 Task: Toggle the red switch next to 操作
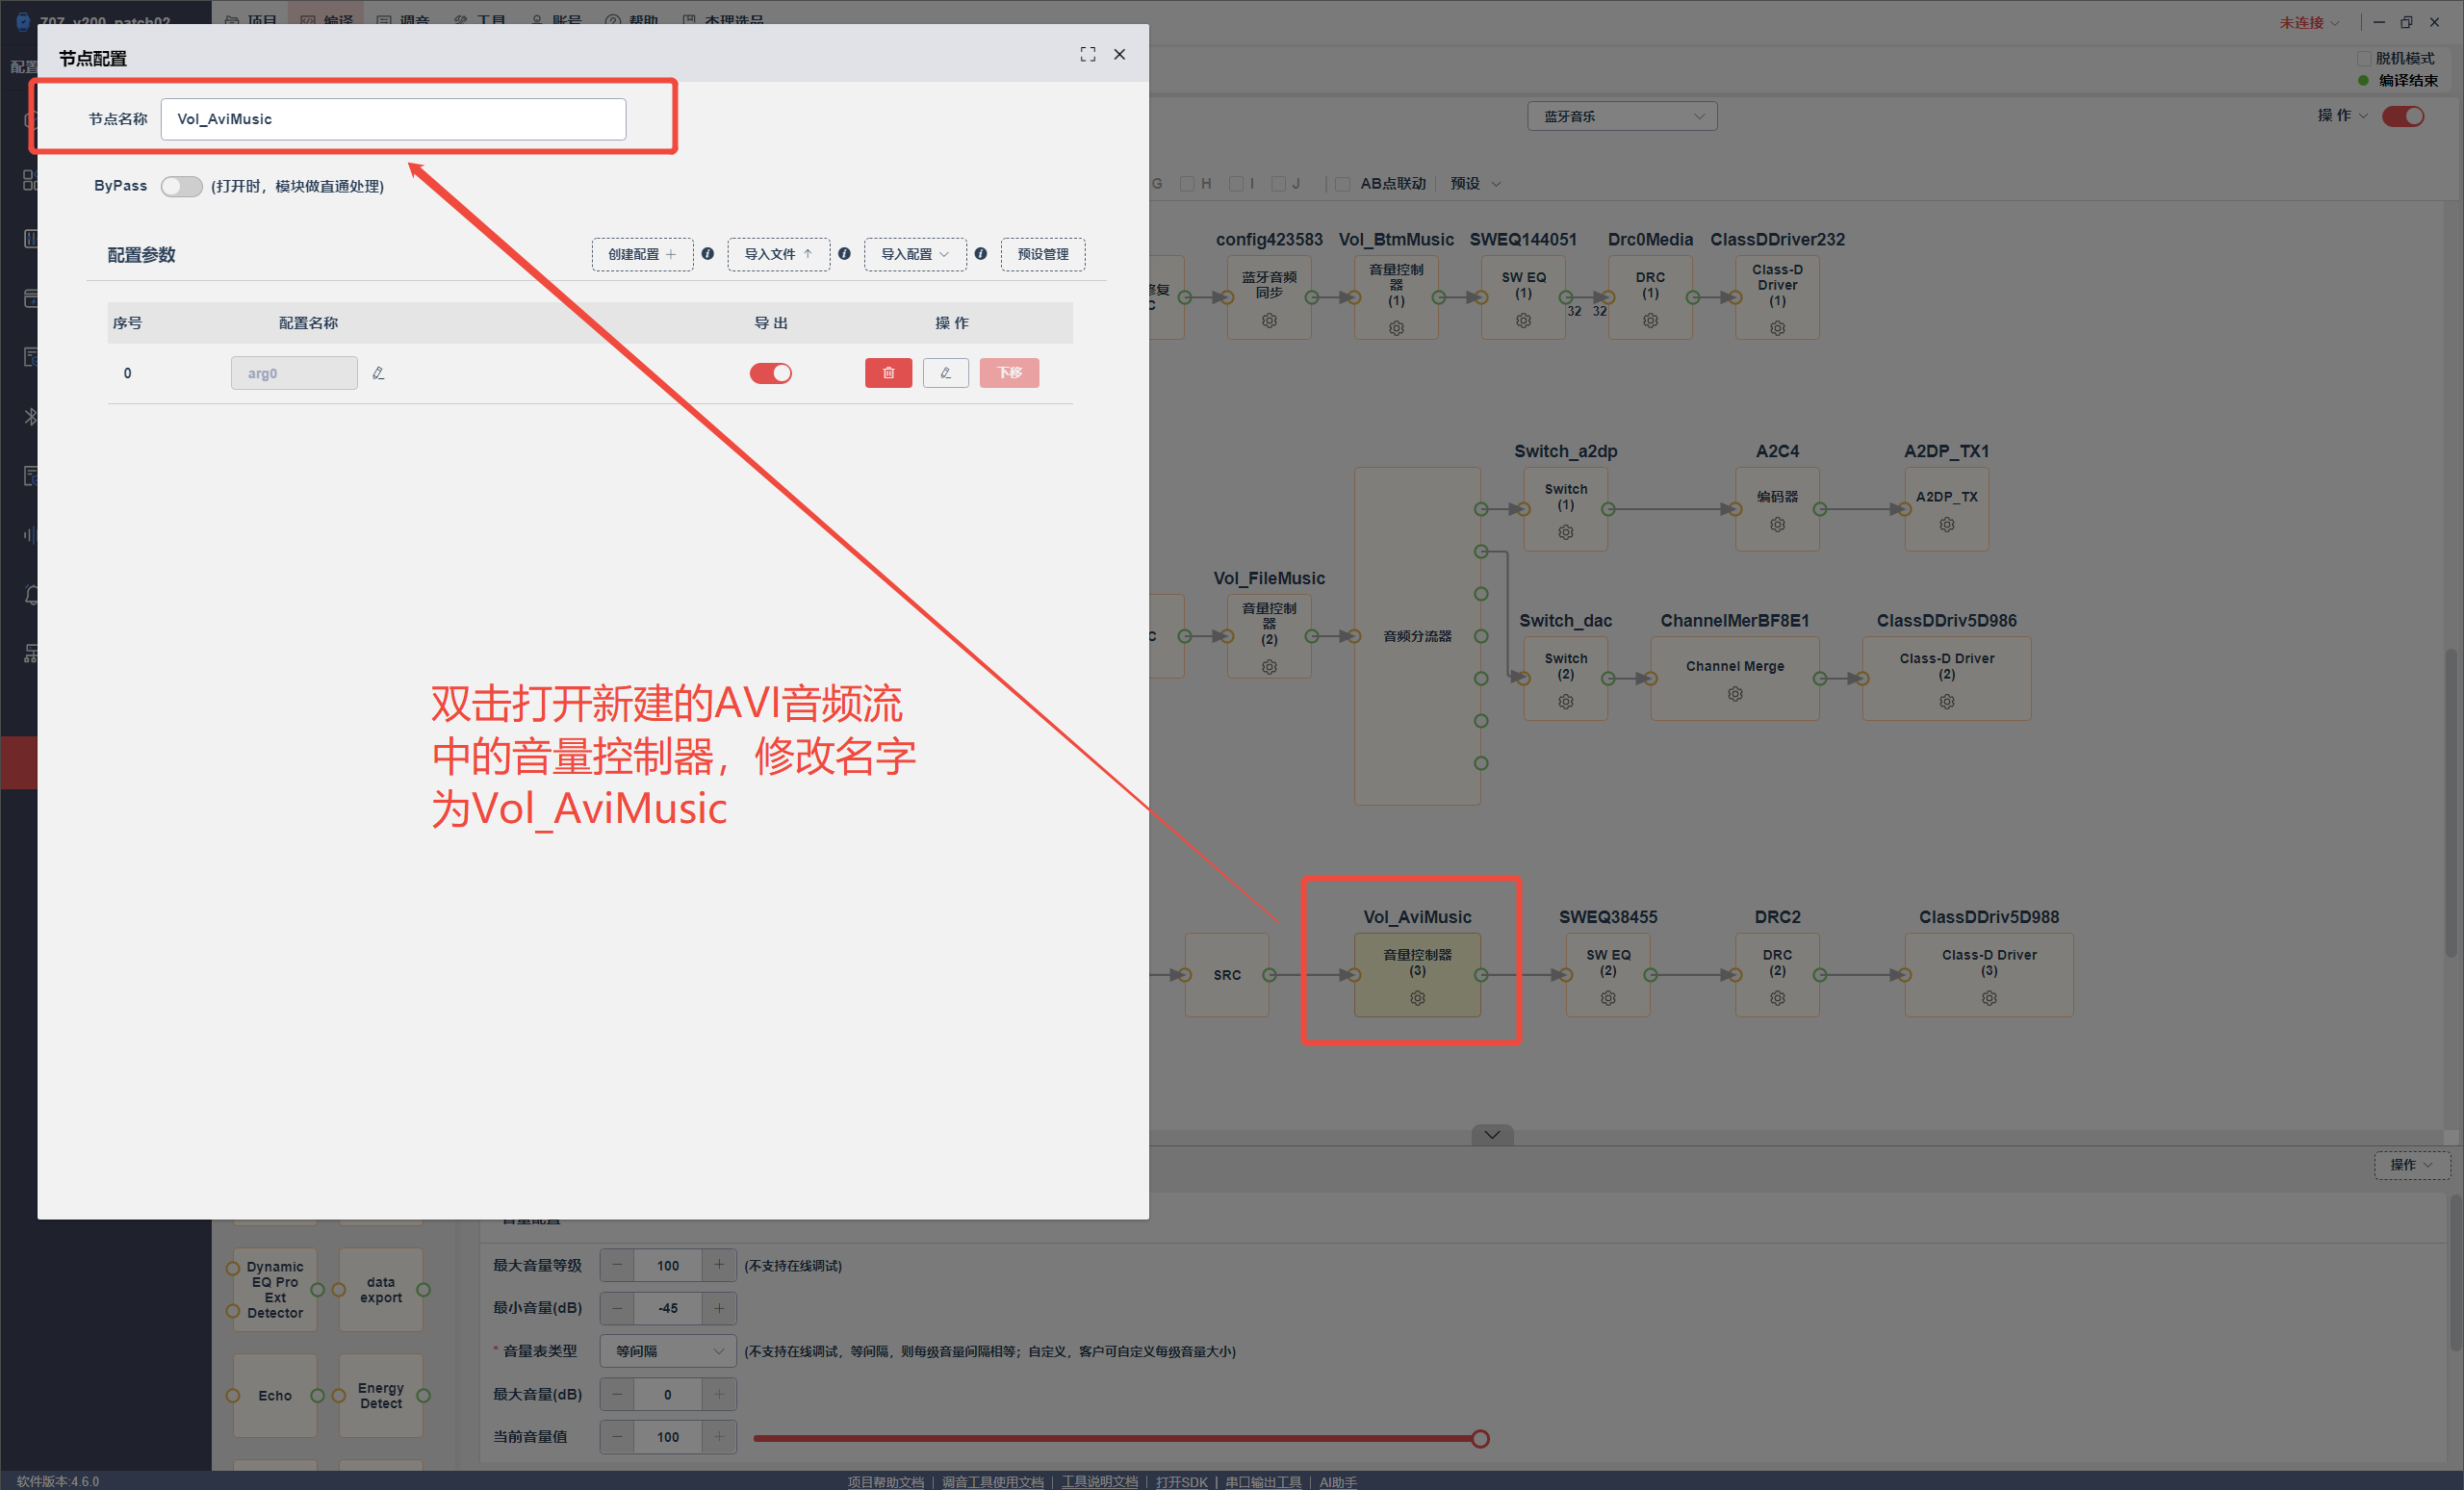coord(2402,116)
